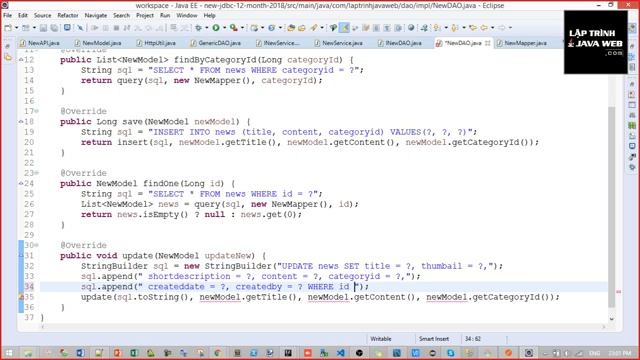Open the External Tools dropdown arrow

click(242, 28)
